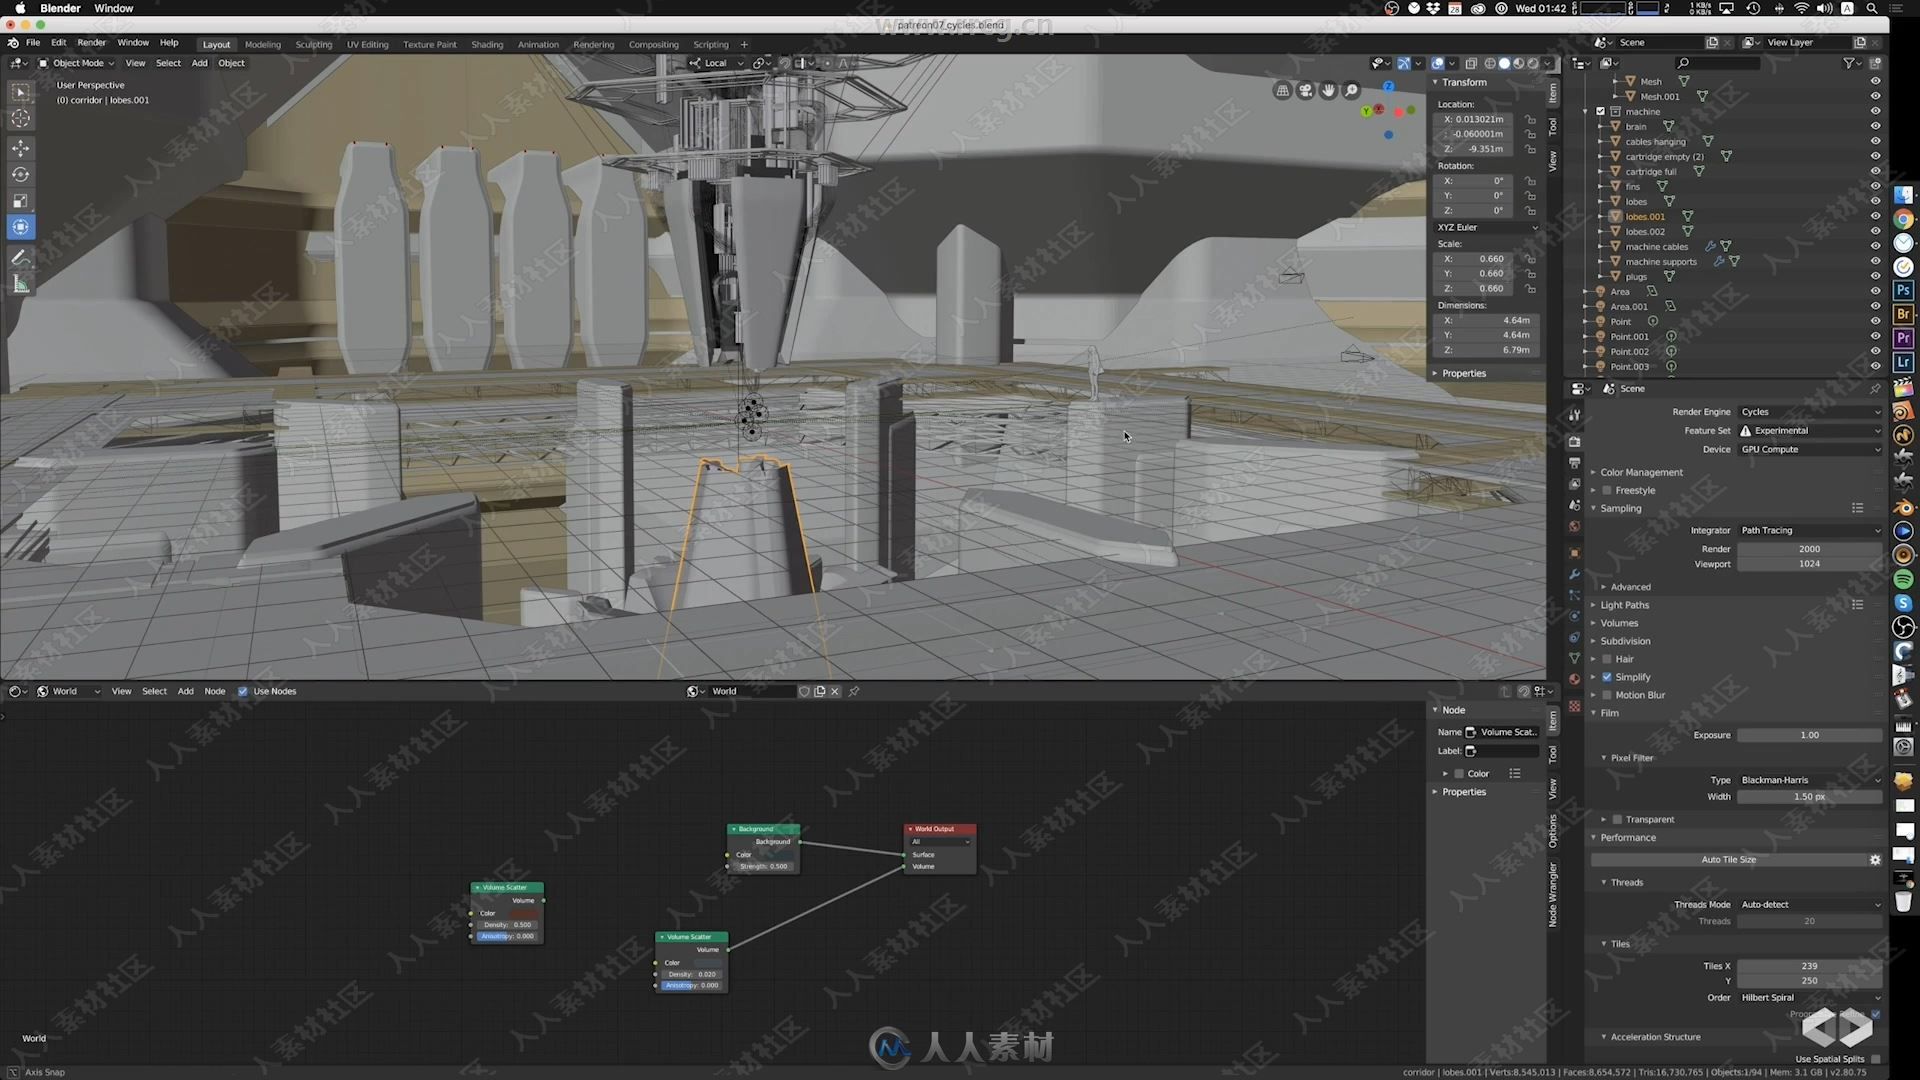Open Active Tool properties tab
Screen dimensions: 1920x1080
pyautogui.click(x=1574, y=414)
